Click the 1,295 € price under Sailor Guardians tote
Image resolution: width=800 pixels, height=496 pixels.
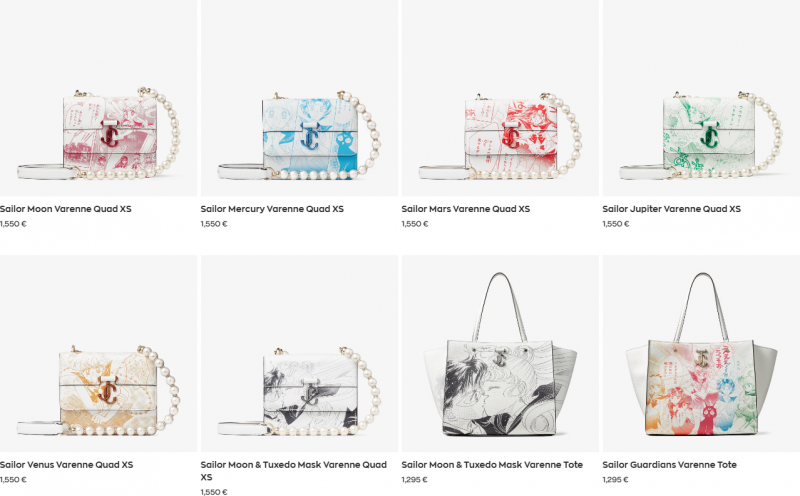pyautogui.click(x=615, y=479)
